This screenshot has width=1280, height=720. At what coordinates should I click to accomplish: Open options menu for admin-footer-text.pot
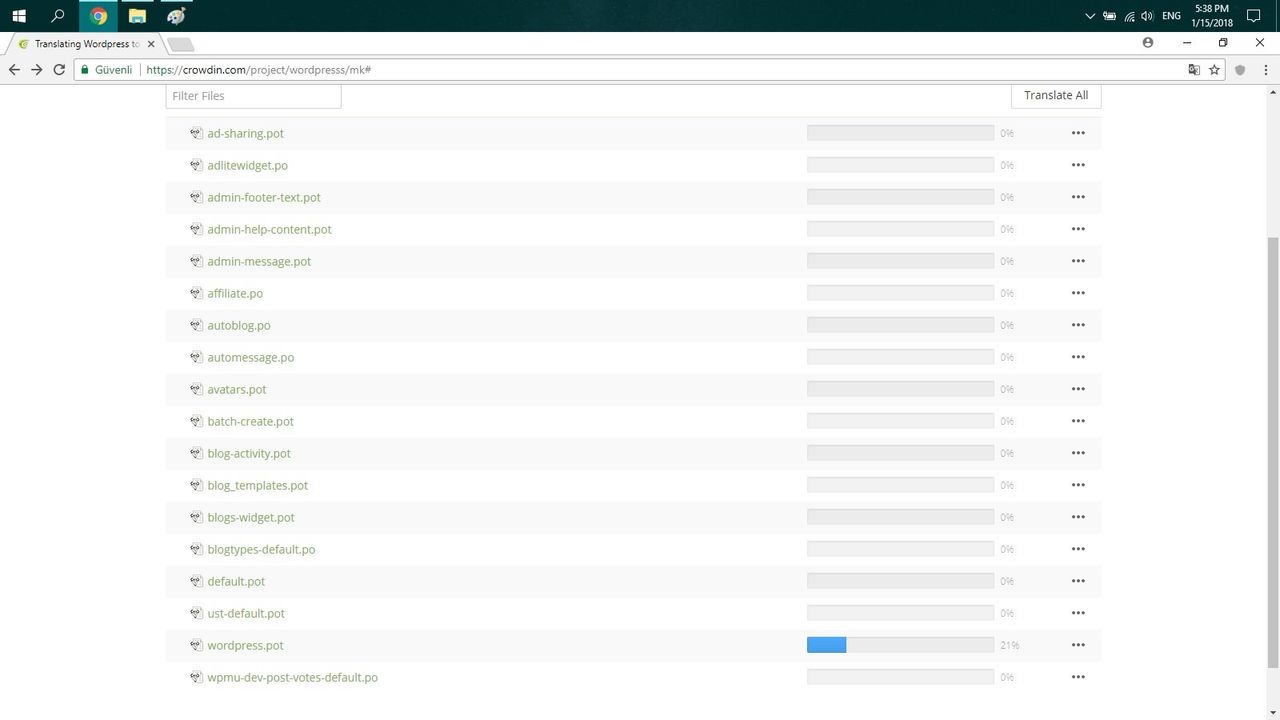tap(1078, 197)
